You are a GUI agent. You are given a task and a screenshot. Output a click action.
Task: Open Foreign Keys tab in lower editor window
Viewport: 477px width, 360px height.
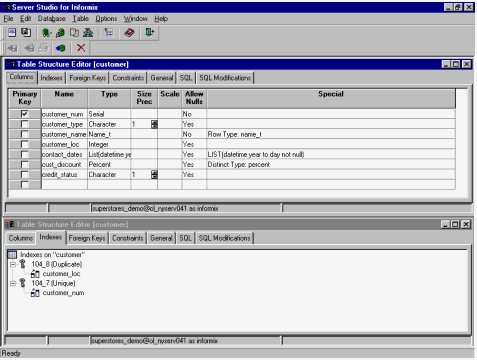(x=87, y=238)
